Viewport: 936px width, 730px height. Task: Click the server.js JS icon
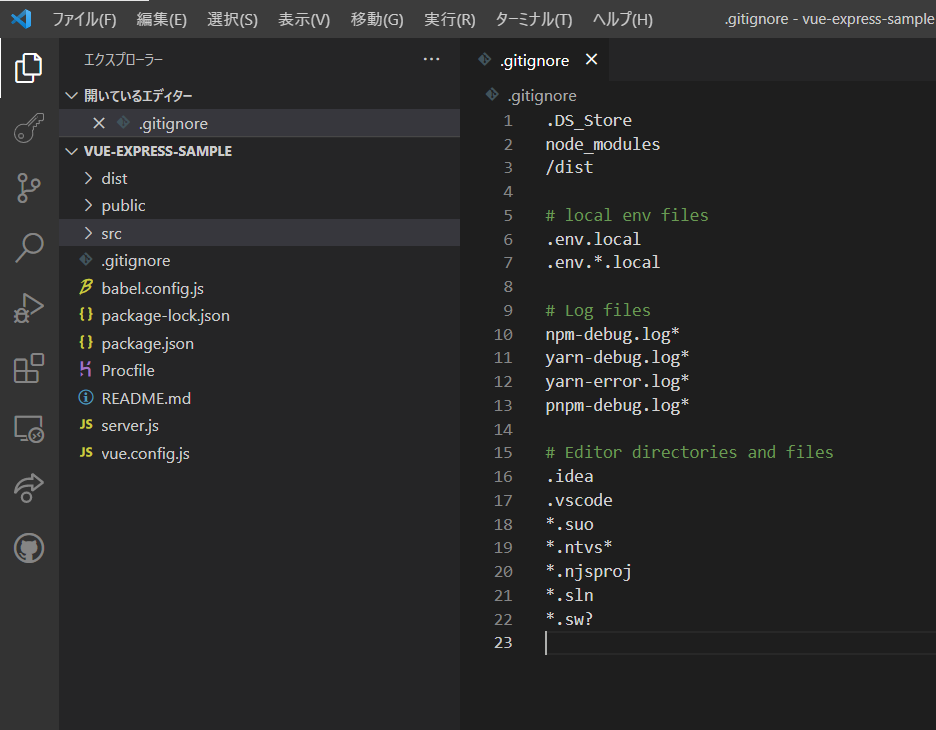coord(86,424)
